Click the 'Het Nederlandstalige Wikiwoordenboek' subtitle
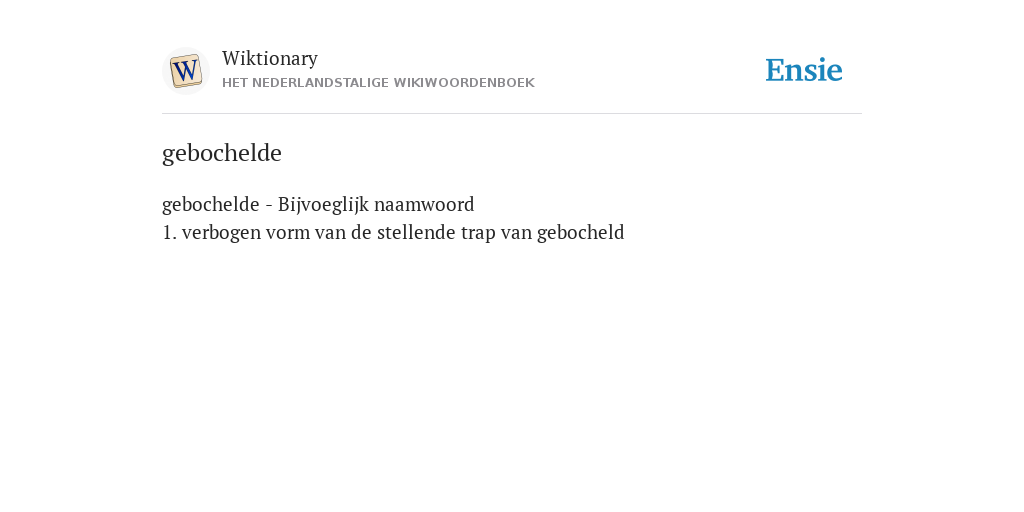This screenshot has height=512, width=1024. 378,83
